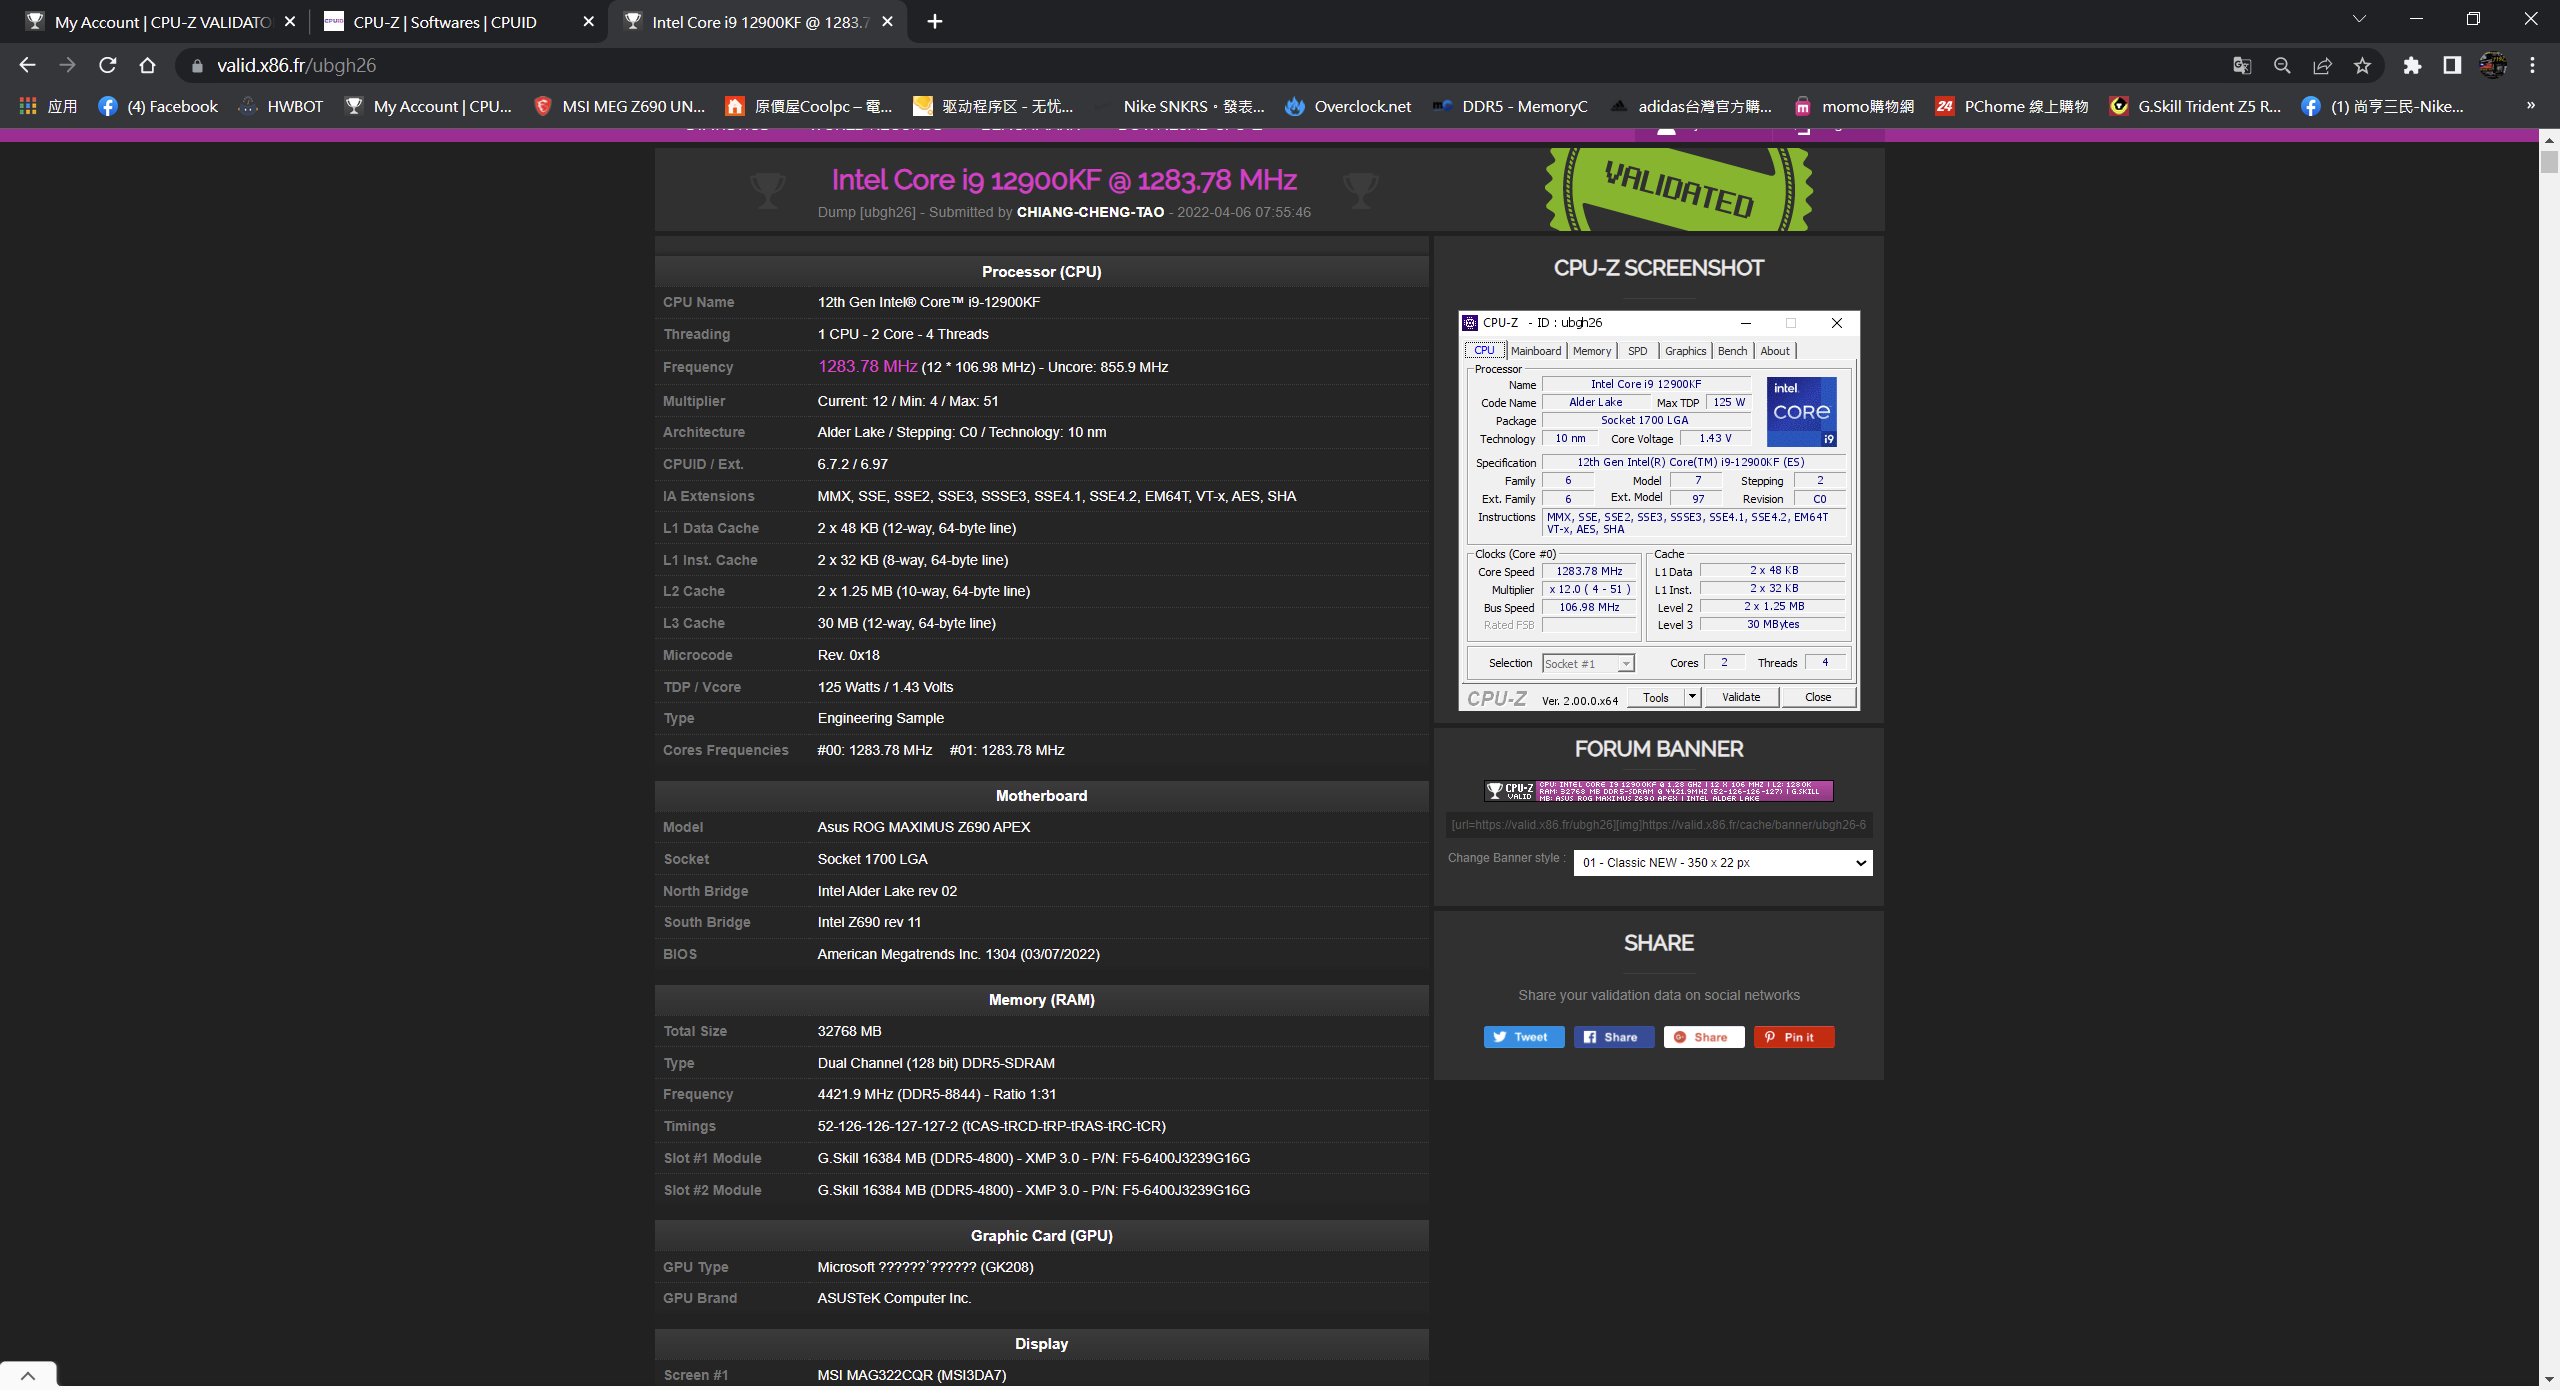Click the forum banner preview image
This screenshot has height=1390, width=2560.
pyautogui.click(x=1659, y=791)
